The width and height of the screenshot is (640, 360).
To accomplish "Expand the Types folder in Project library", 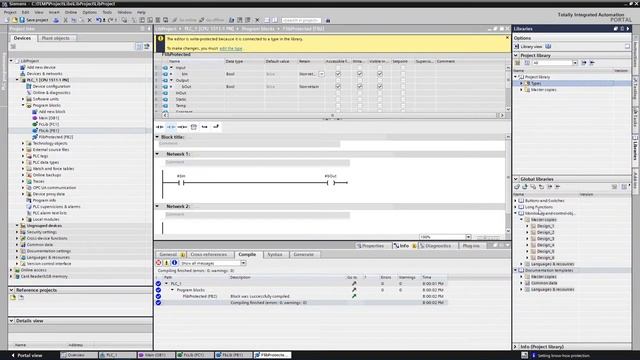I will coord(521,83).
